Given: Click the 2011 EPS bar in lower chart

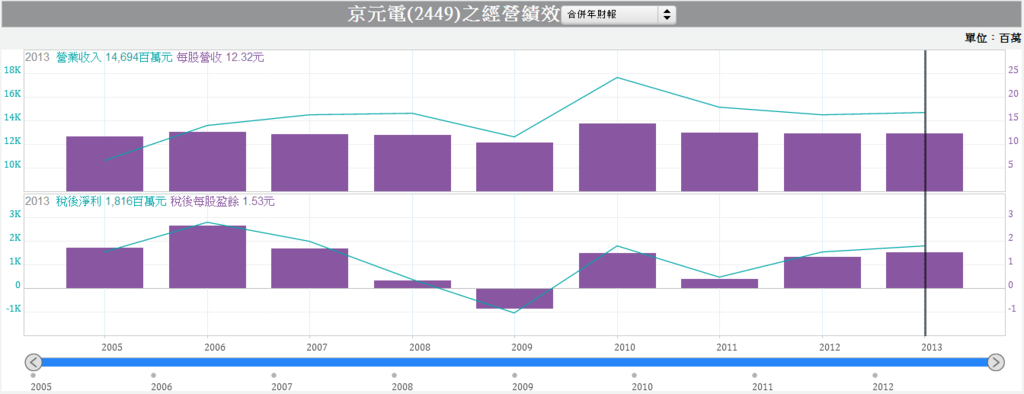Looking at the screenshot, I should (x=720, y=284).
